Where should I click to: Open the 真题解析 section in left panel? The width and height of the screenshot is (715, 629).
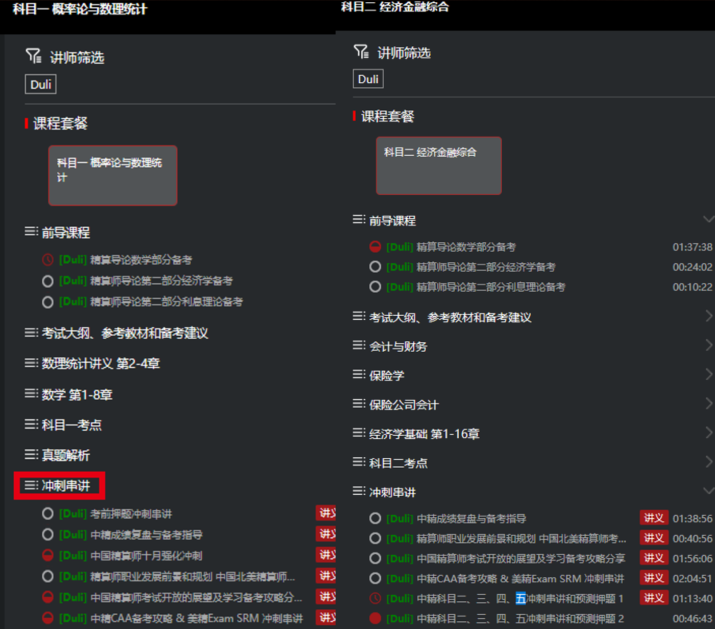(x=64, y=455)
